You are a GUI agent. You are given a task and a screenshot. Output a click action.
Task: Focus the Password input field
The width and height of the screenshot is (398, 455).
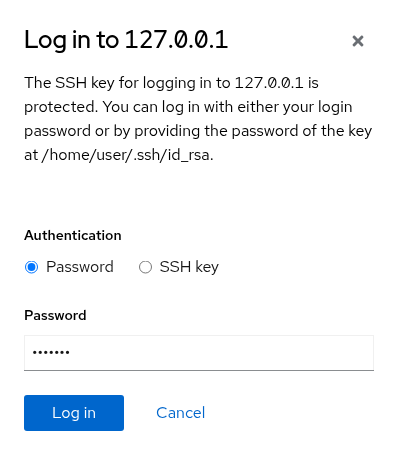pos(199,353)
